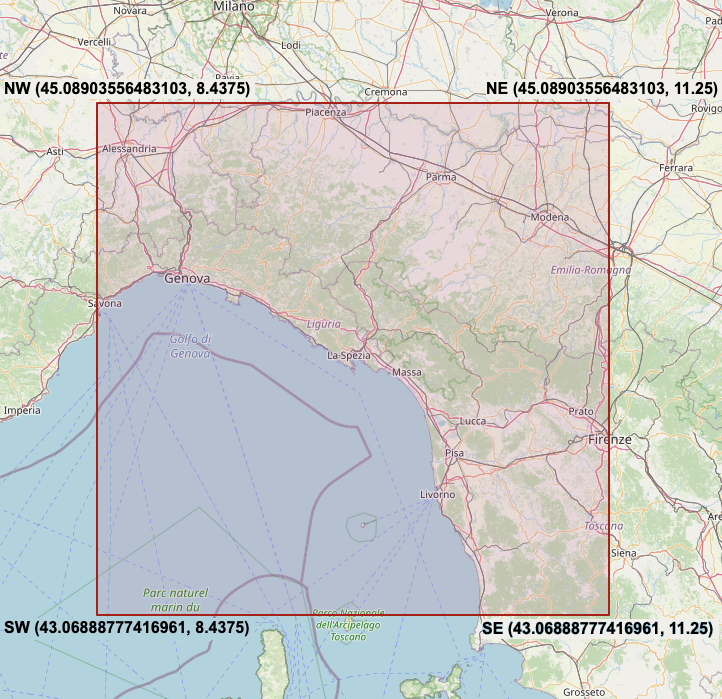Screen dimensions: 722x699
Task: Click the Firenze city label
Action: click(x=610, y=439)
